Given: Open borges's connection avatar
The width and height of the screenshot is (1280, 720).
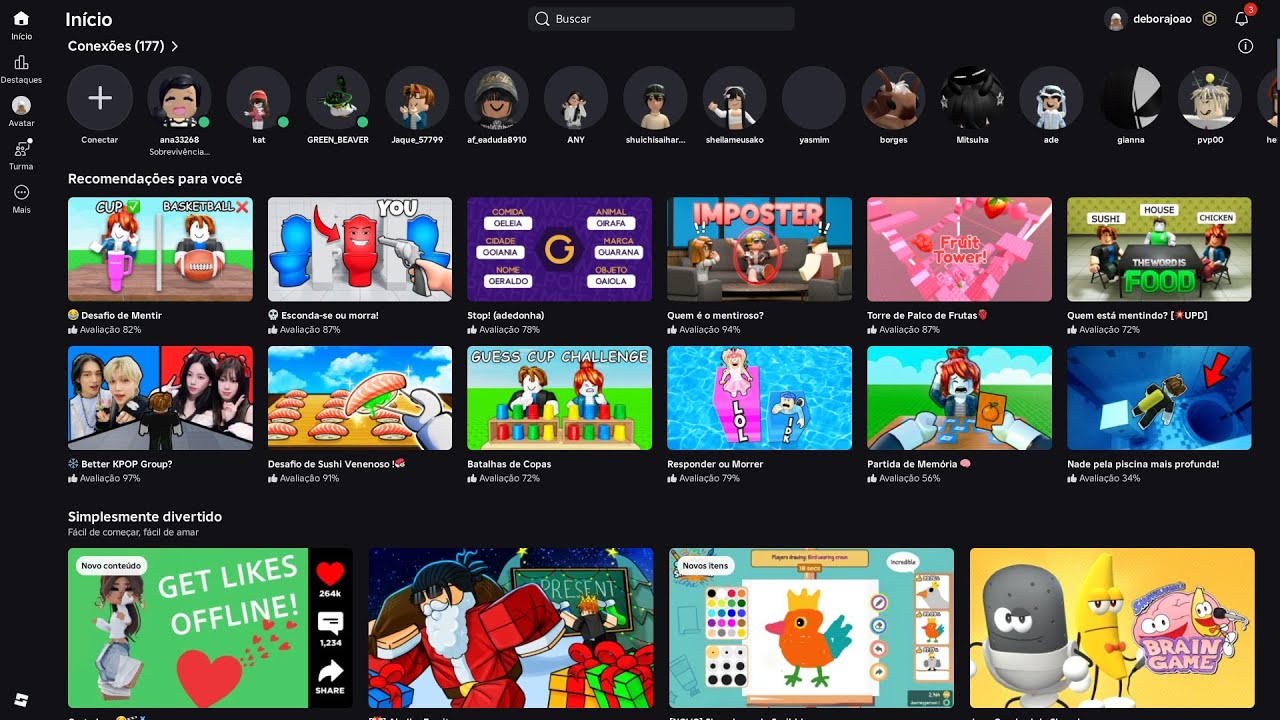Looking at the screenshot, I should pyautogui.click(x=893, y=98).
